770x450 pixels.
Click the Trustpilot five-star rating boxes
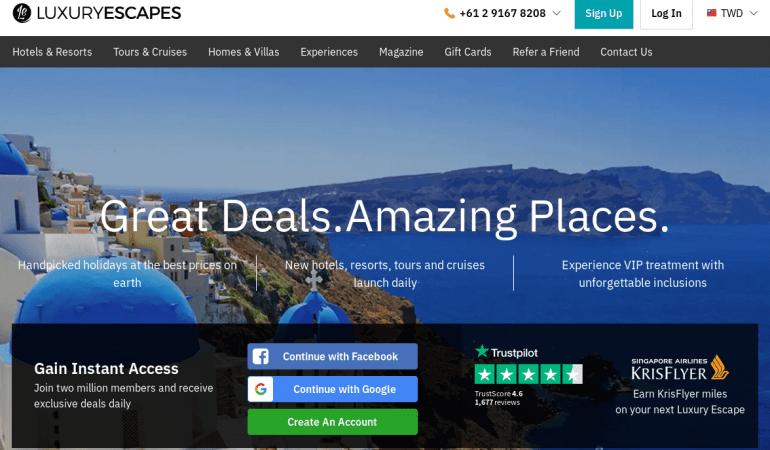pyautogui.click(x=528, y=374)
